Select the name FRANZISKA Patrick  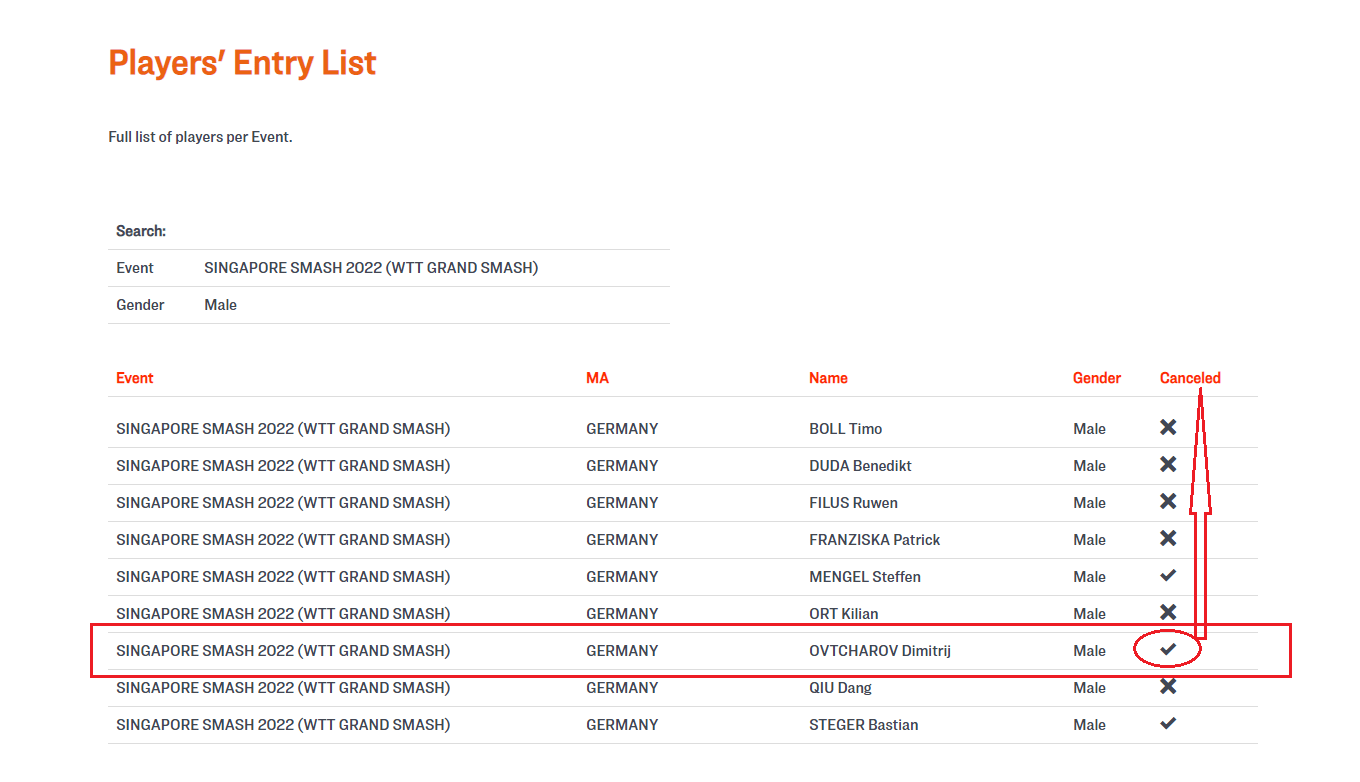pyautogui.click(x=874, y=540)
